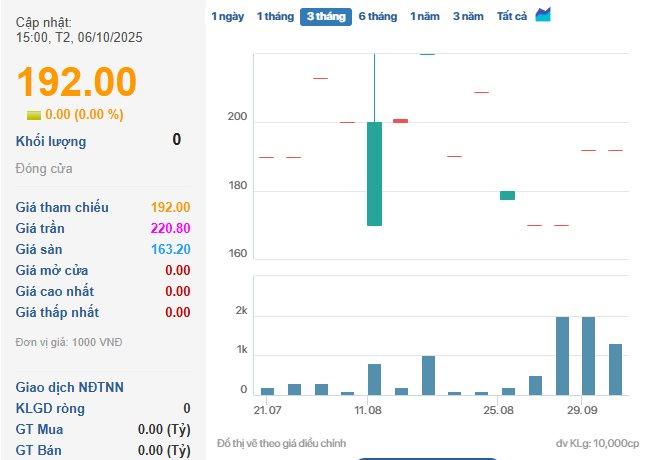Click the Khối lượng label
652x460 pixels.
51,141
